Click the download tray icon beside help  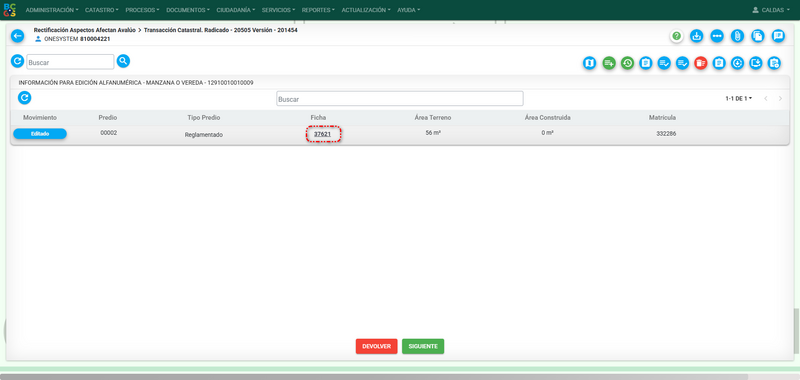(696, 36)
